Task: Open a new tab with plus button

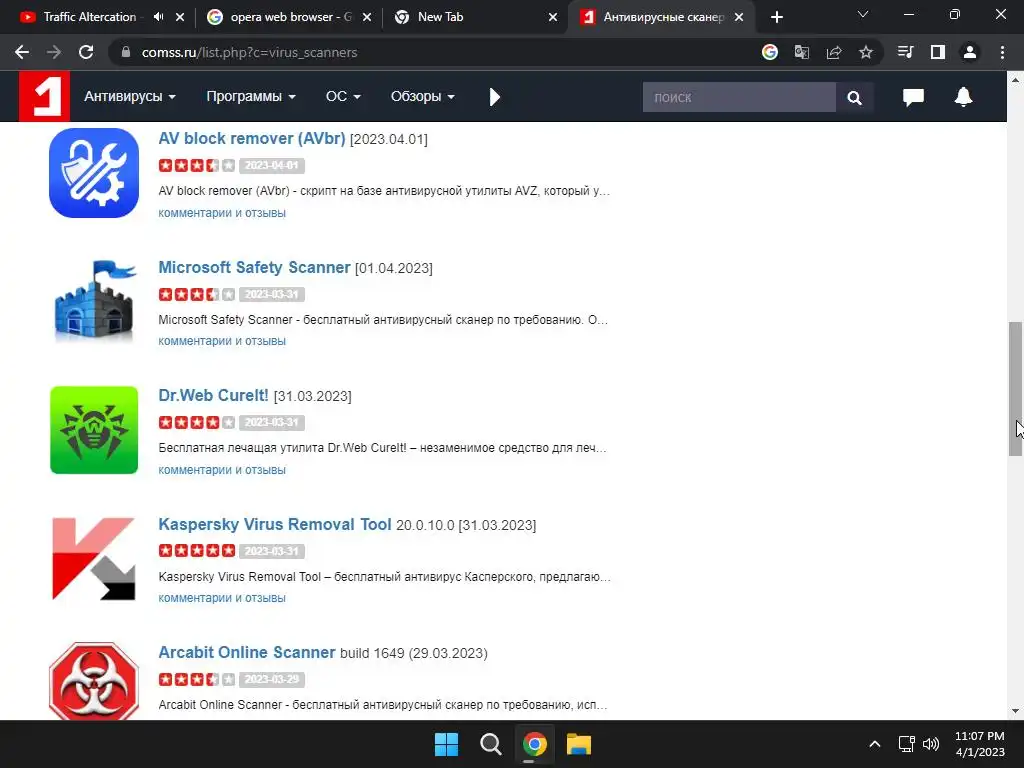Action: click(x=776, y=17)
